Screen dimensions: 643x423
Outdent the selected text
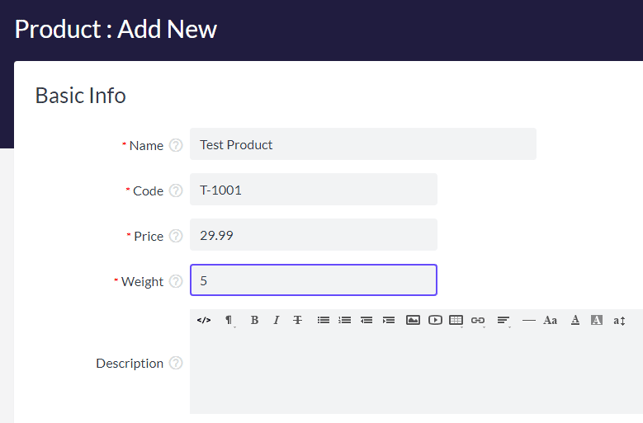[x=367, y=320]
